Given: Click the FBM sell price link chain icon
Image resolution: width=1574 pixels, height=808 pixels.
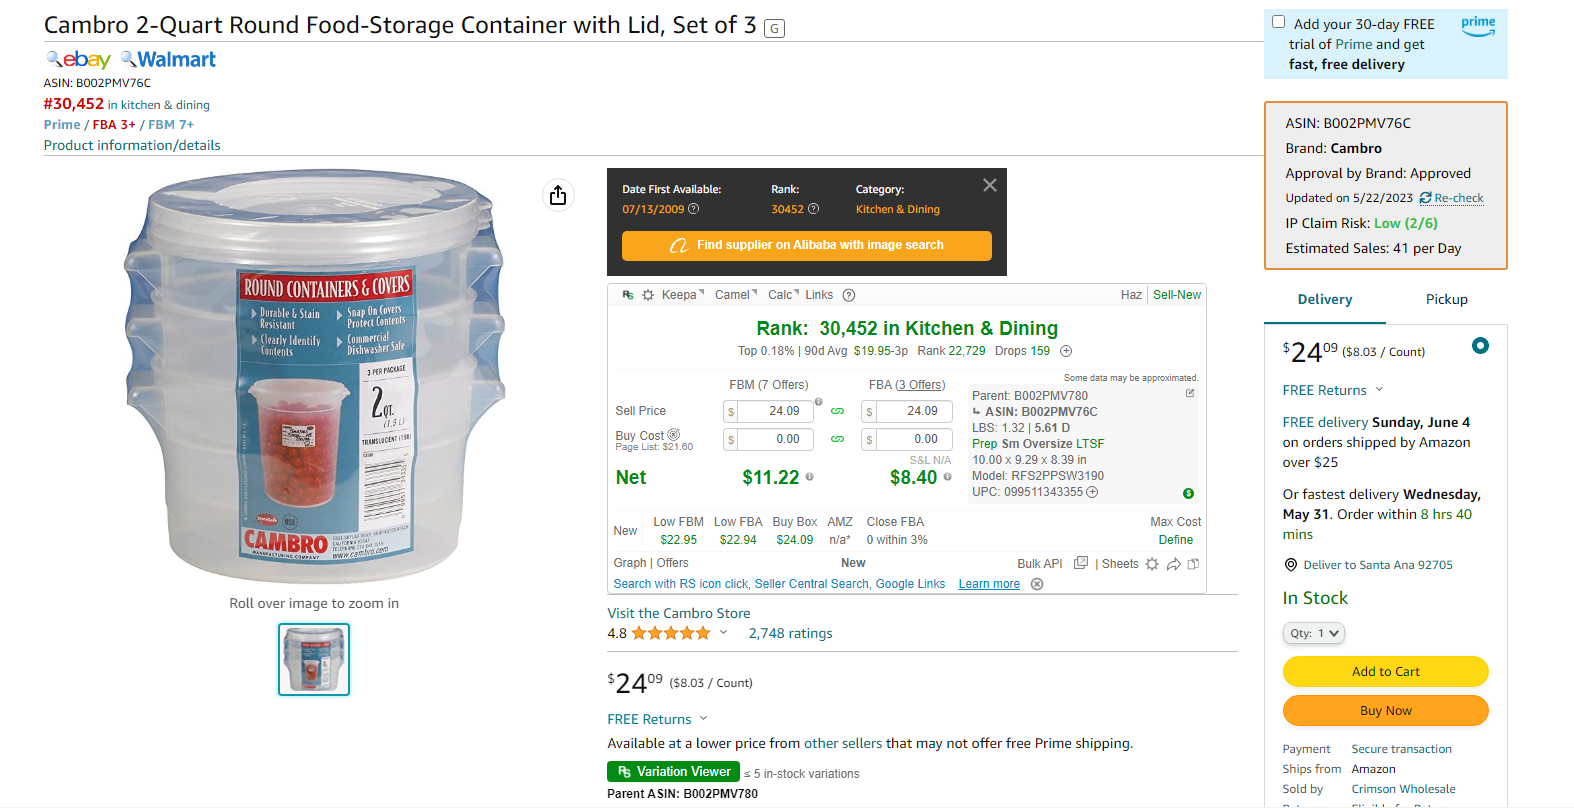Looking at the screenshot, I should coord(838,411).
